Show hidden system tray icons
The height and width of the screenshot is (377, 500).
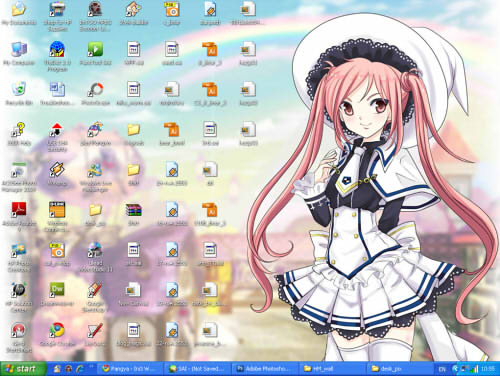click(455, 369)
